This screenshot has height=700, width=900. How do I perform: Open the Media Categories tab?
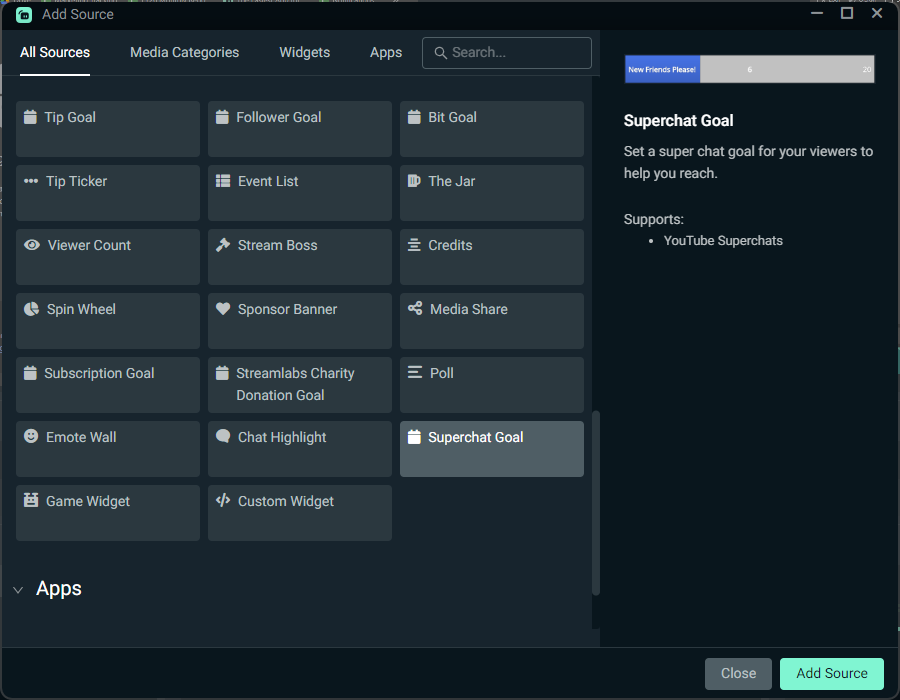[184, 52]
